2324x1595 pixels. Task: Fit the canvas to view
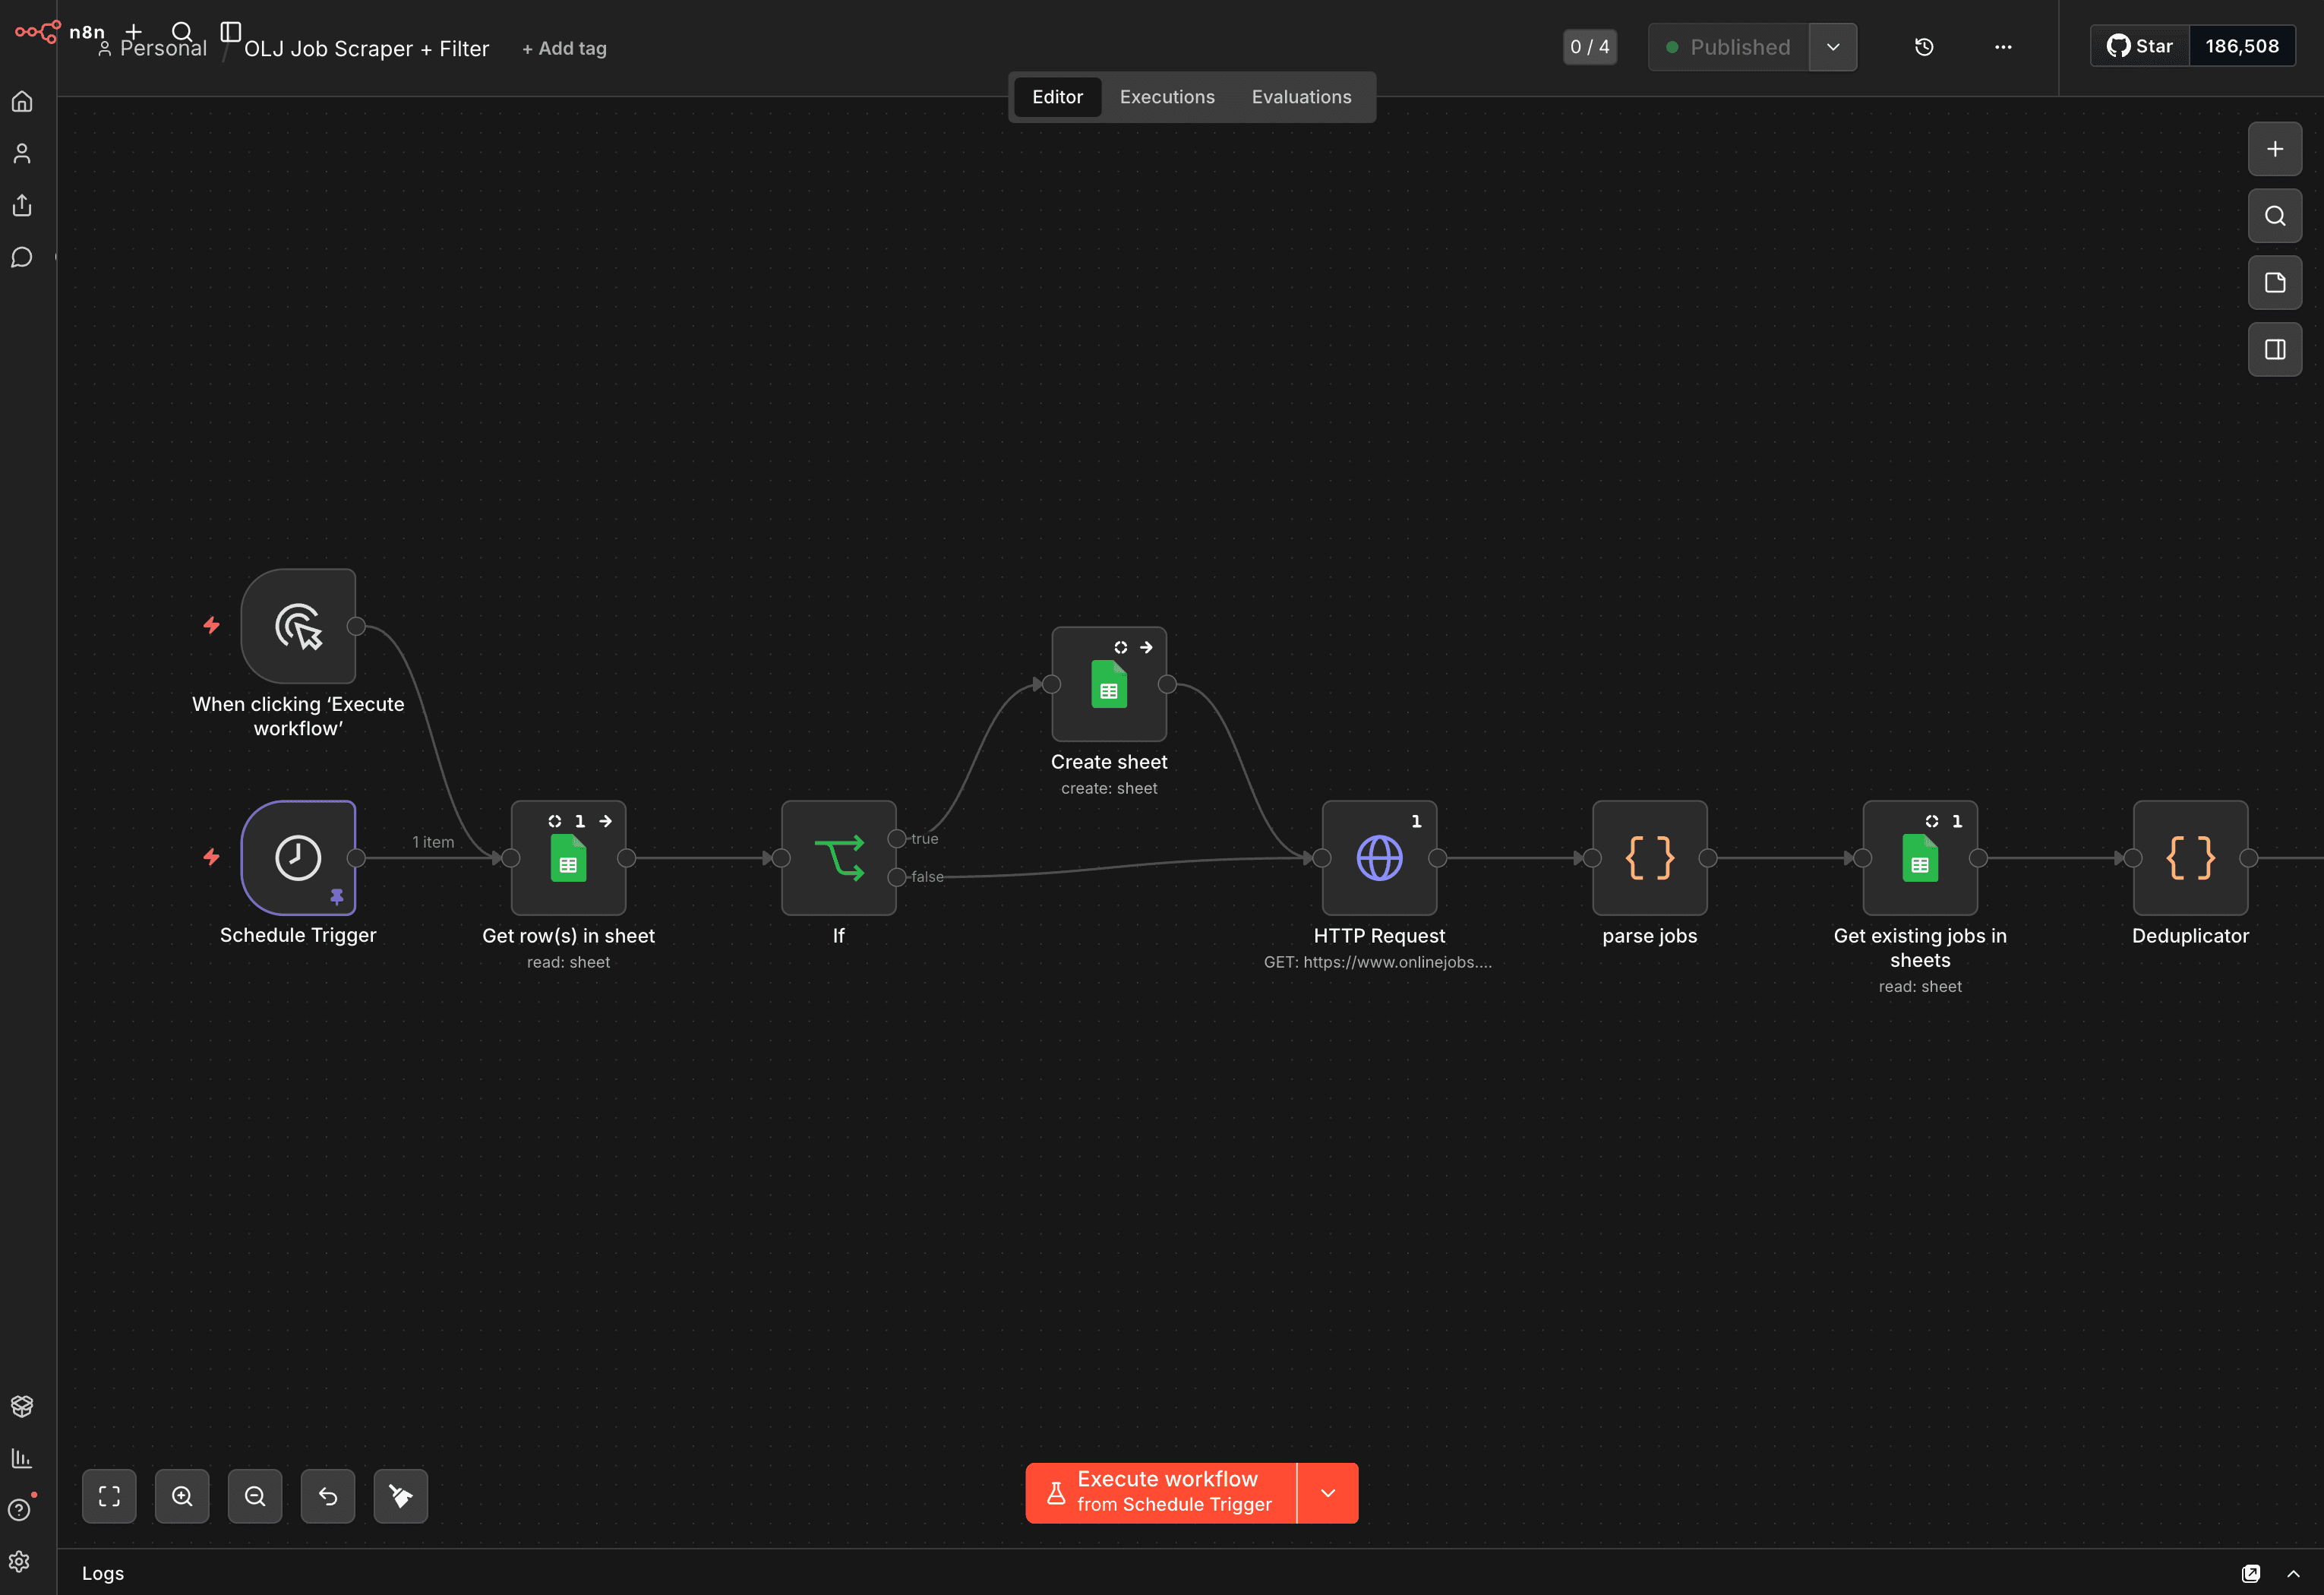tap(109, 1496)
